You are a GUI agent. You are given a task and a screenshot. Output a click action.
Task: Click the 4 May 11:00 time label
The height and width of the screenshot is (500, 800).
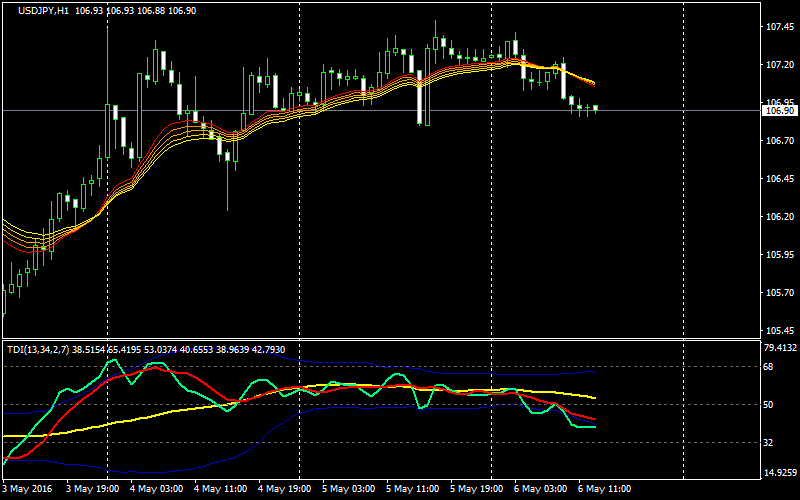[x=221, y=489]
